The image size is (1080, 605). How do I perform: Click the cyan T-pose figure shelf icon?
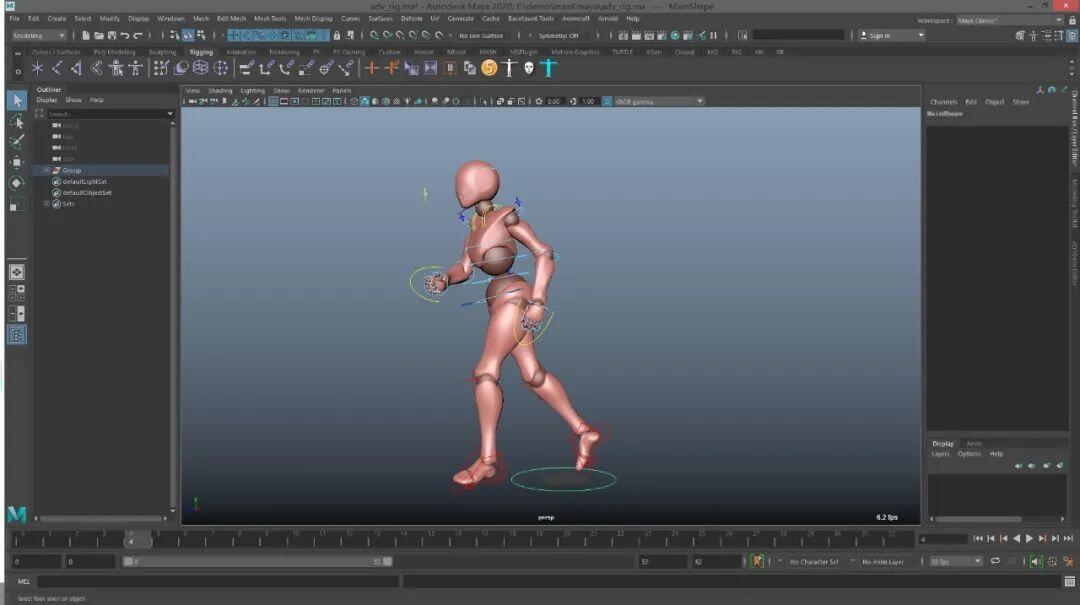tap(549, 68)
